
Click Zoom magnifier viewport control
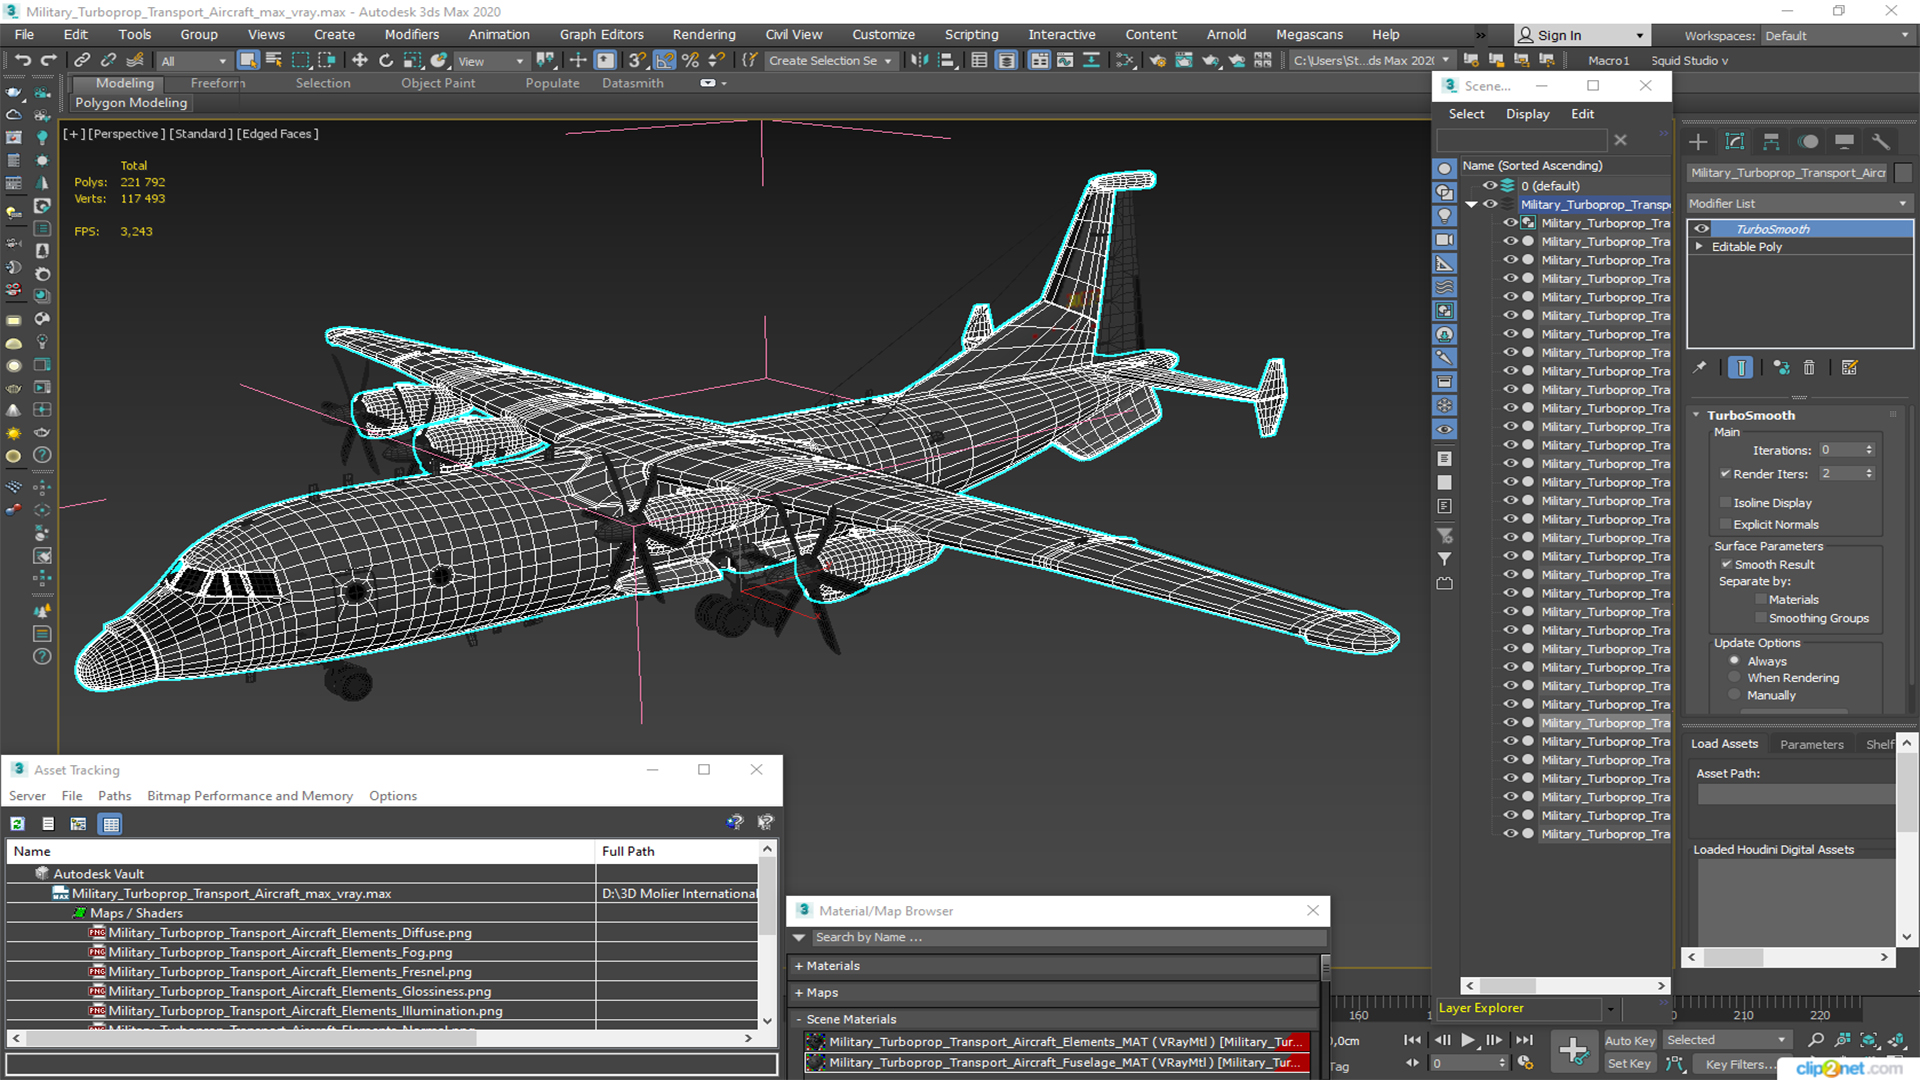click(1816, 1040)
